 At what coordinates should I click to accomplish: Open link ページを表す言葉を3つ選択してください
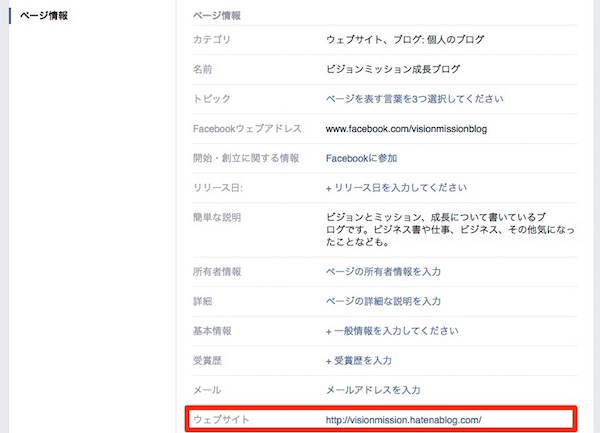[x=414, y=99]
